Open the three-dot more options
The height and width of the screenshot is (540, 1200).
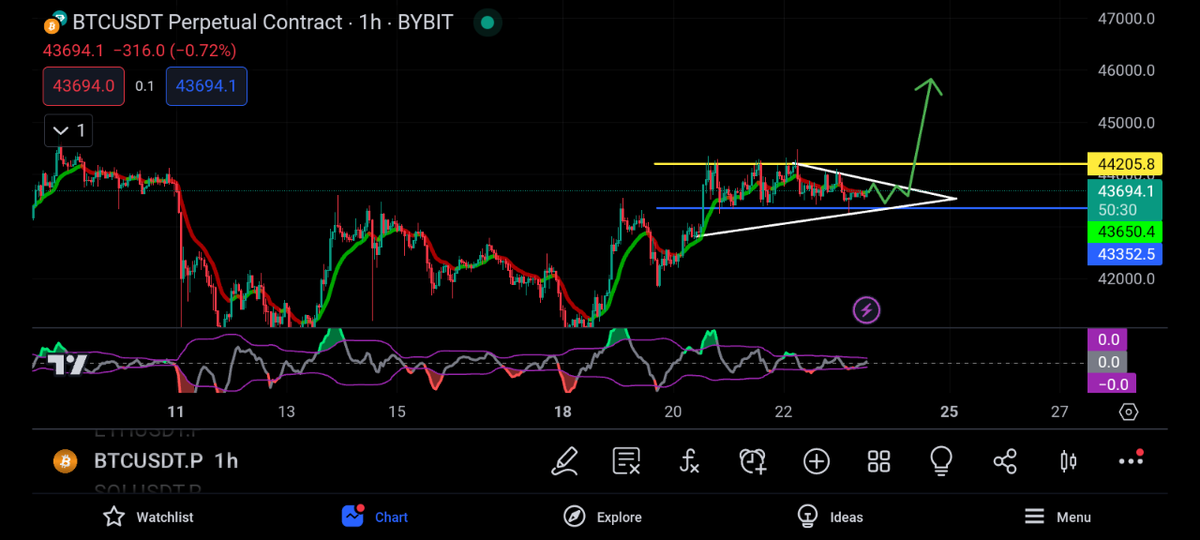point(1131,461)
